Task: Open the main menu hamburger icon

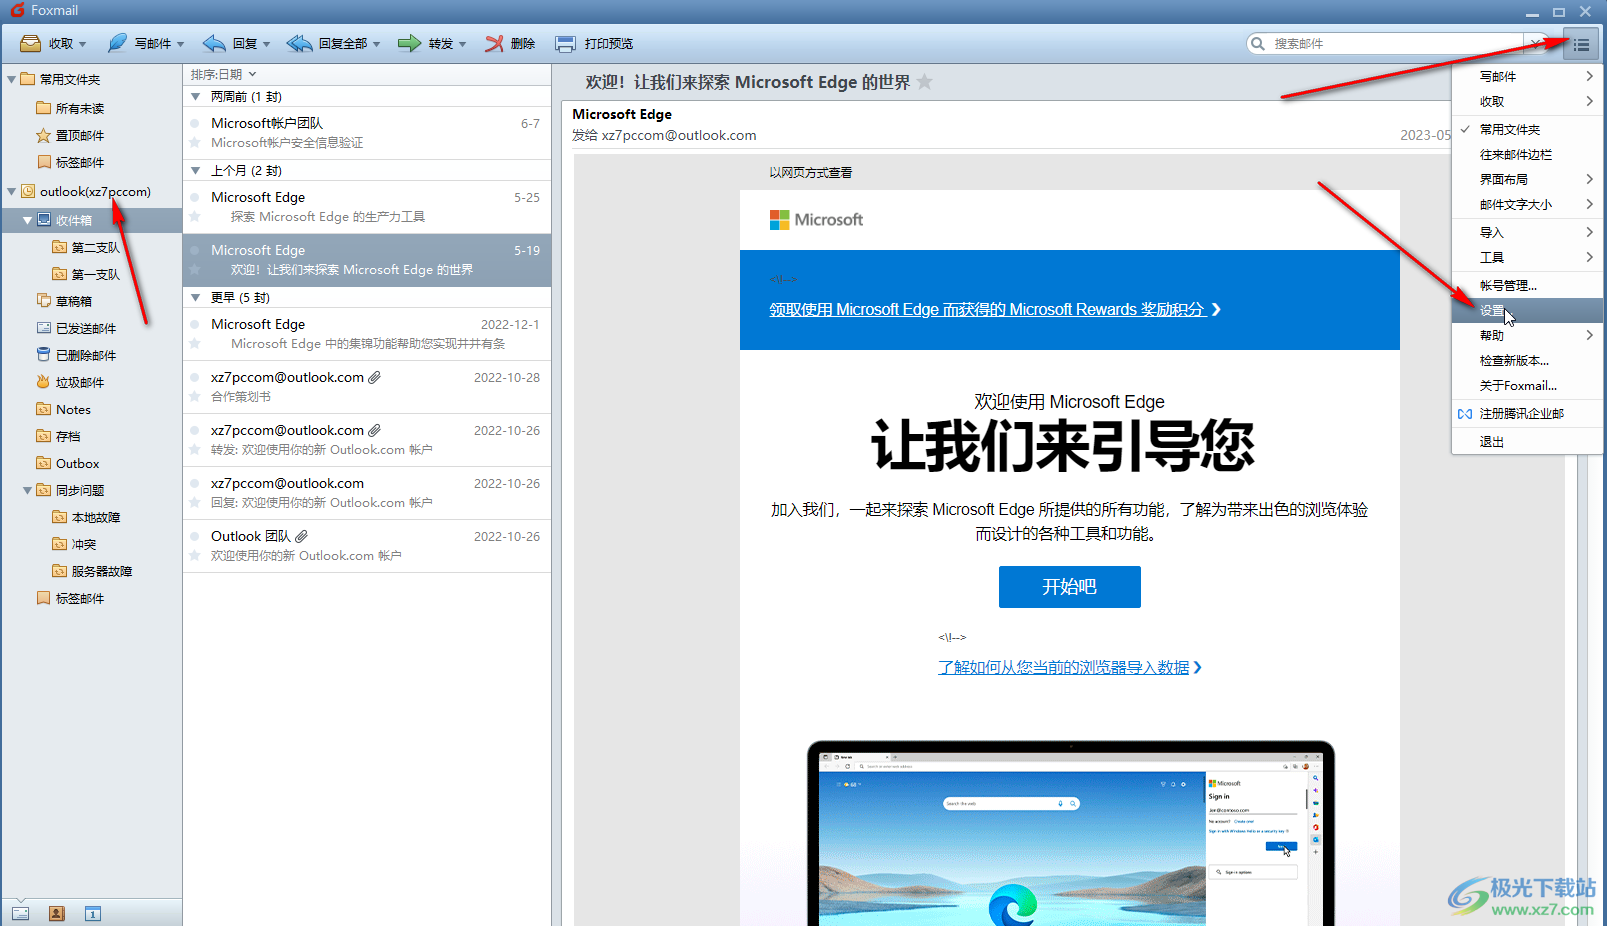Action: pyautogui.click(x=1581, y=44)
